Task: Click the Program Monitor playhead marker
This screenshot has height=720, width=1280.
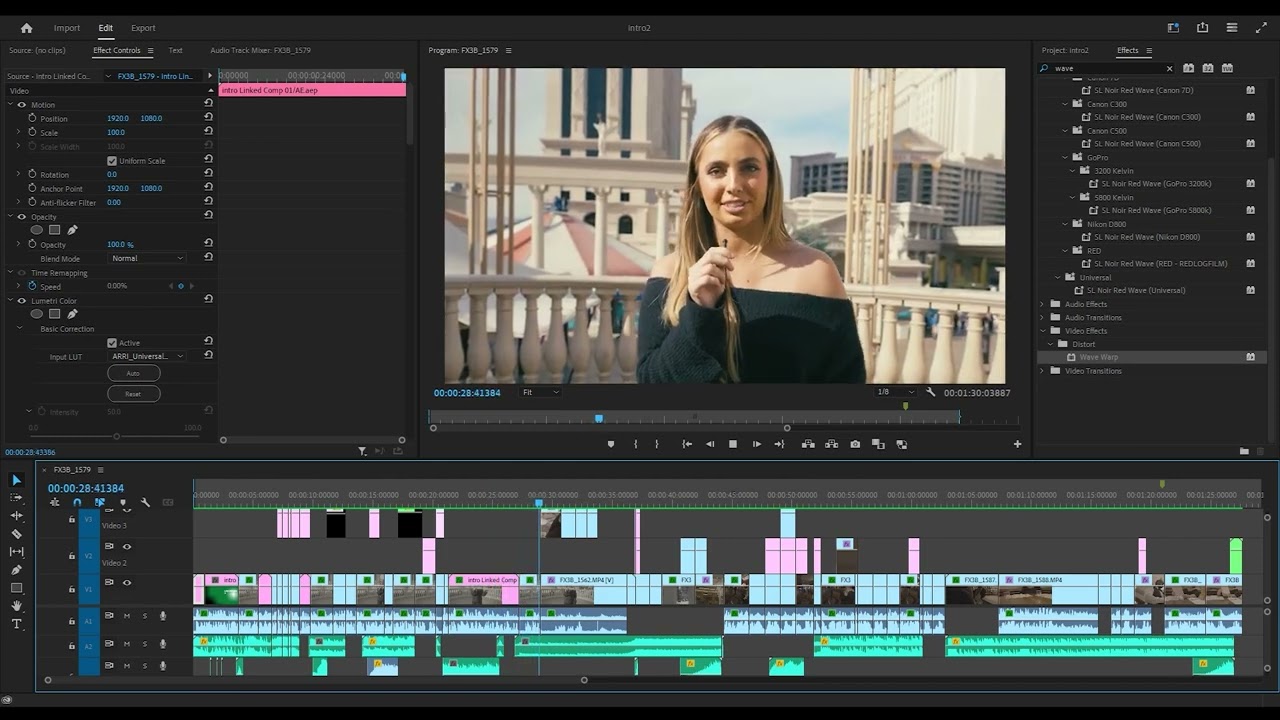Action: 599,418
